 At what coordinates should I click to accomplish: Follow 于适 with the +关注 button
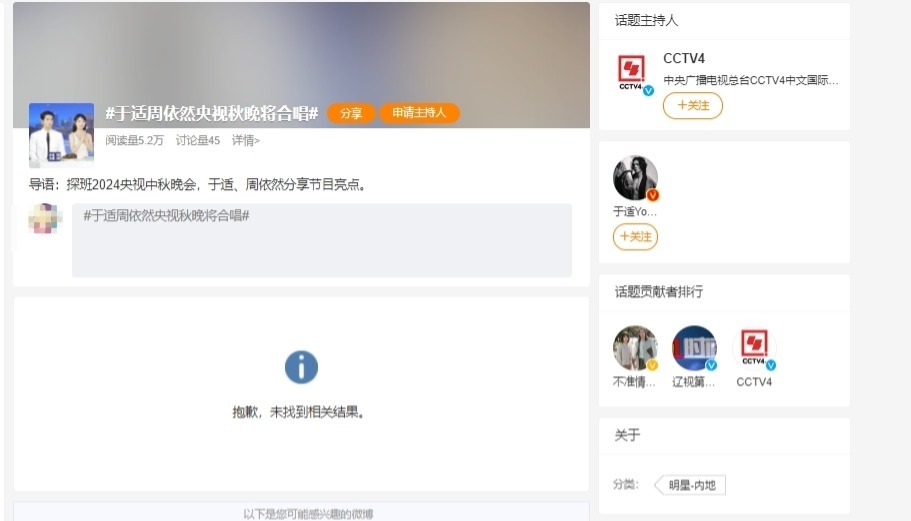tap(635, 237)
